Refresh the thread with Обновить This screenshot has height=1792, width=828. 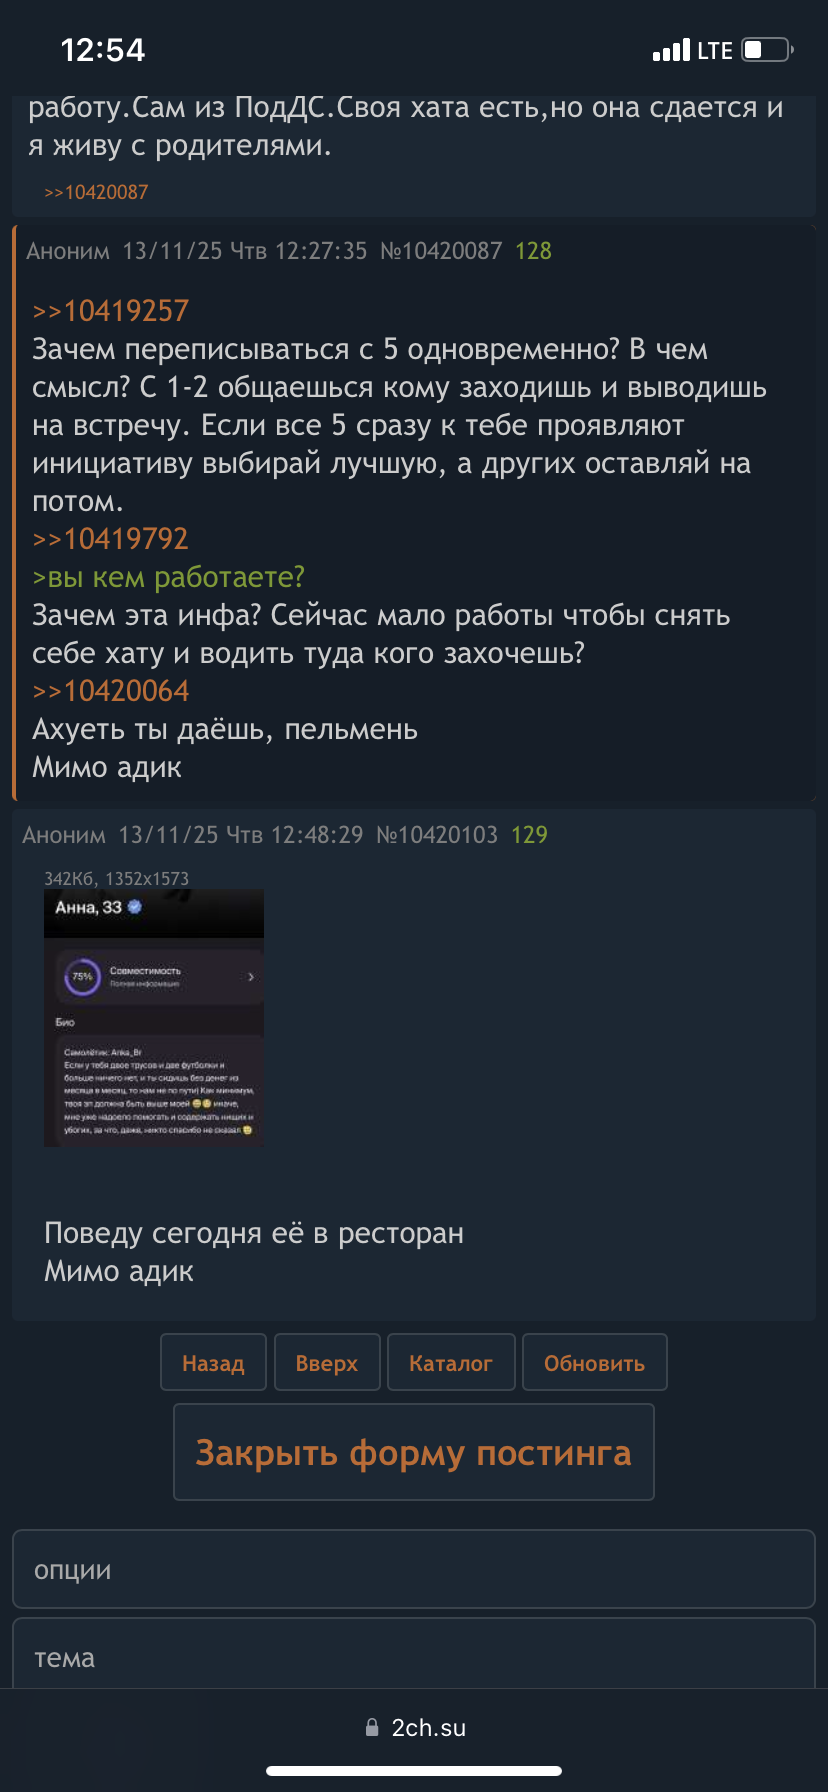[594, 1362]
